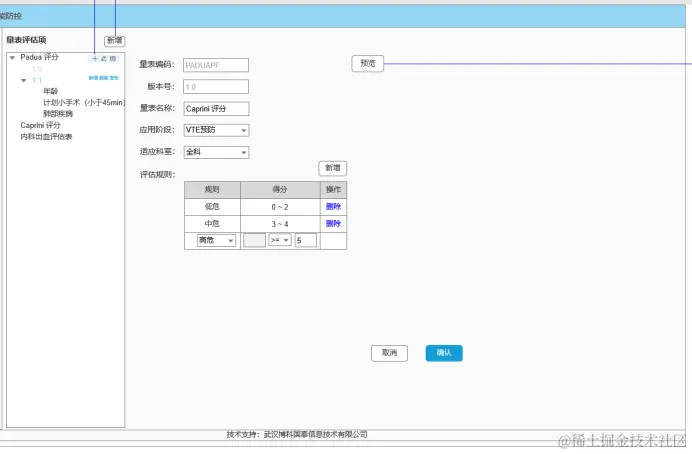Image resolution: width=692 pixels, height=454 pixels.
Task: Click 新增 button next to 量表评估项
Action: point(115,41)
